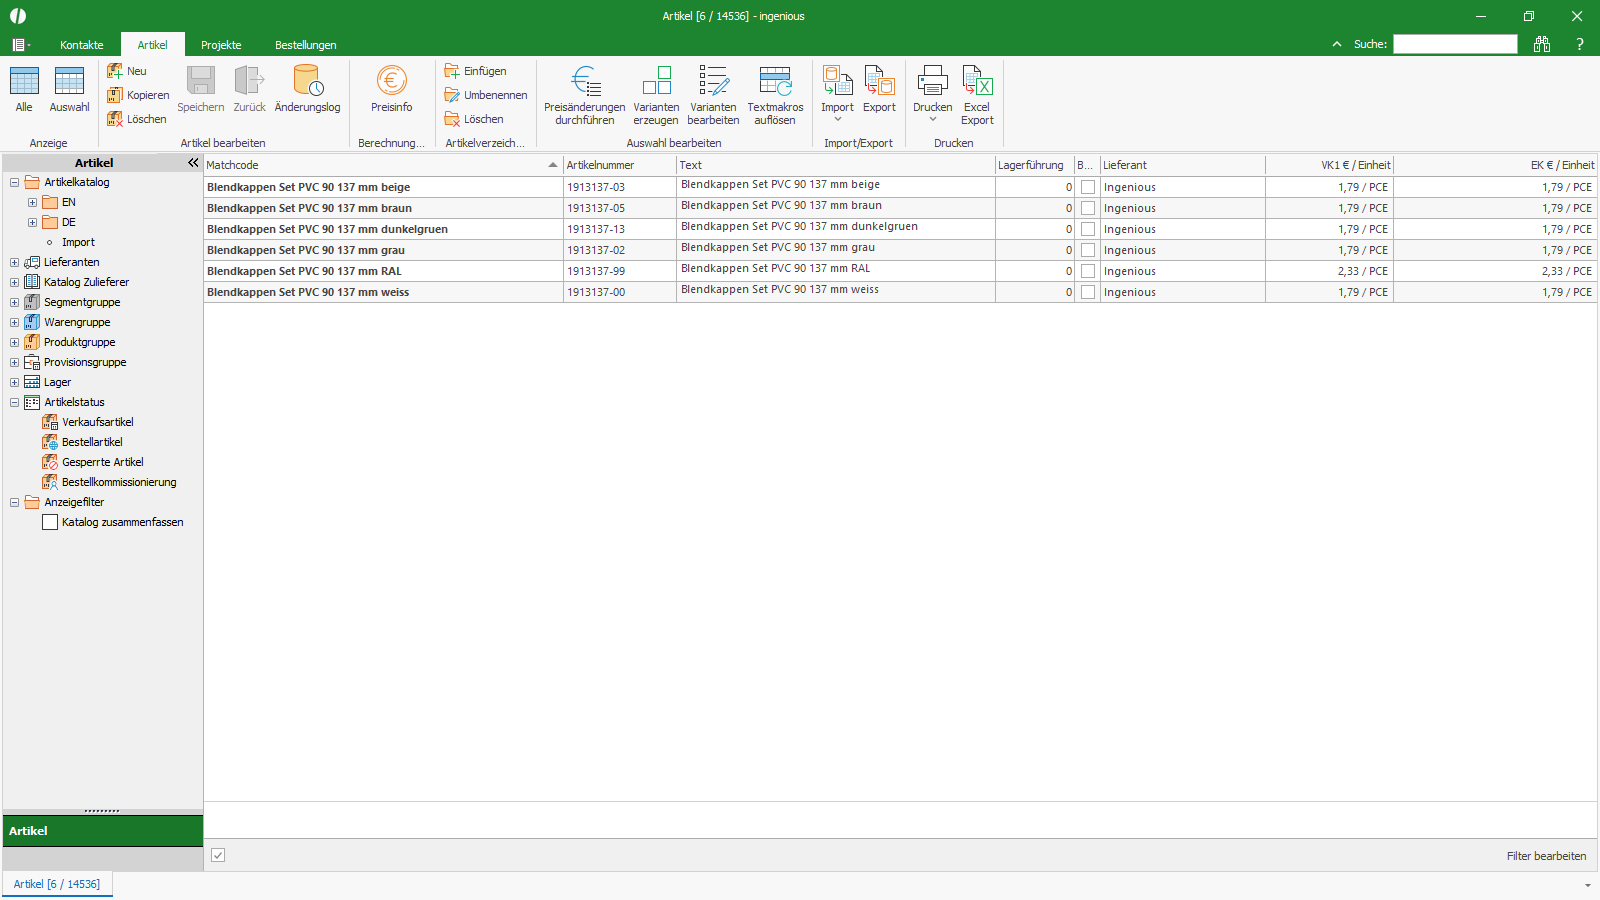This screenshot has width=1600, height=900.
Task: Open the Preisinfo euro icon
Action: pyautogui.click(x=391, y=81)
